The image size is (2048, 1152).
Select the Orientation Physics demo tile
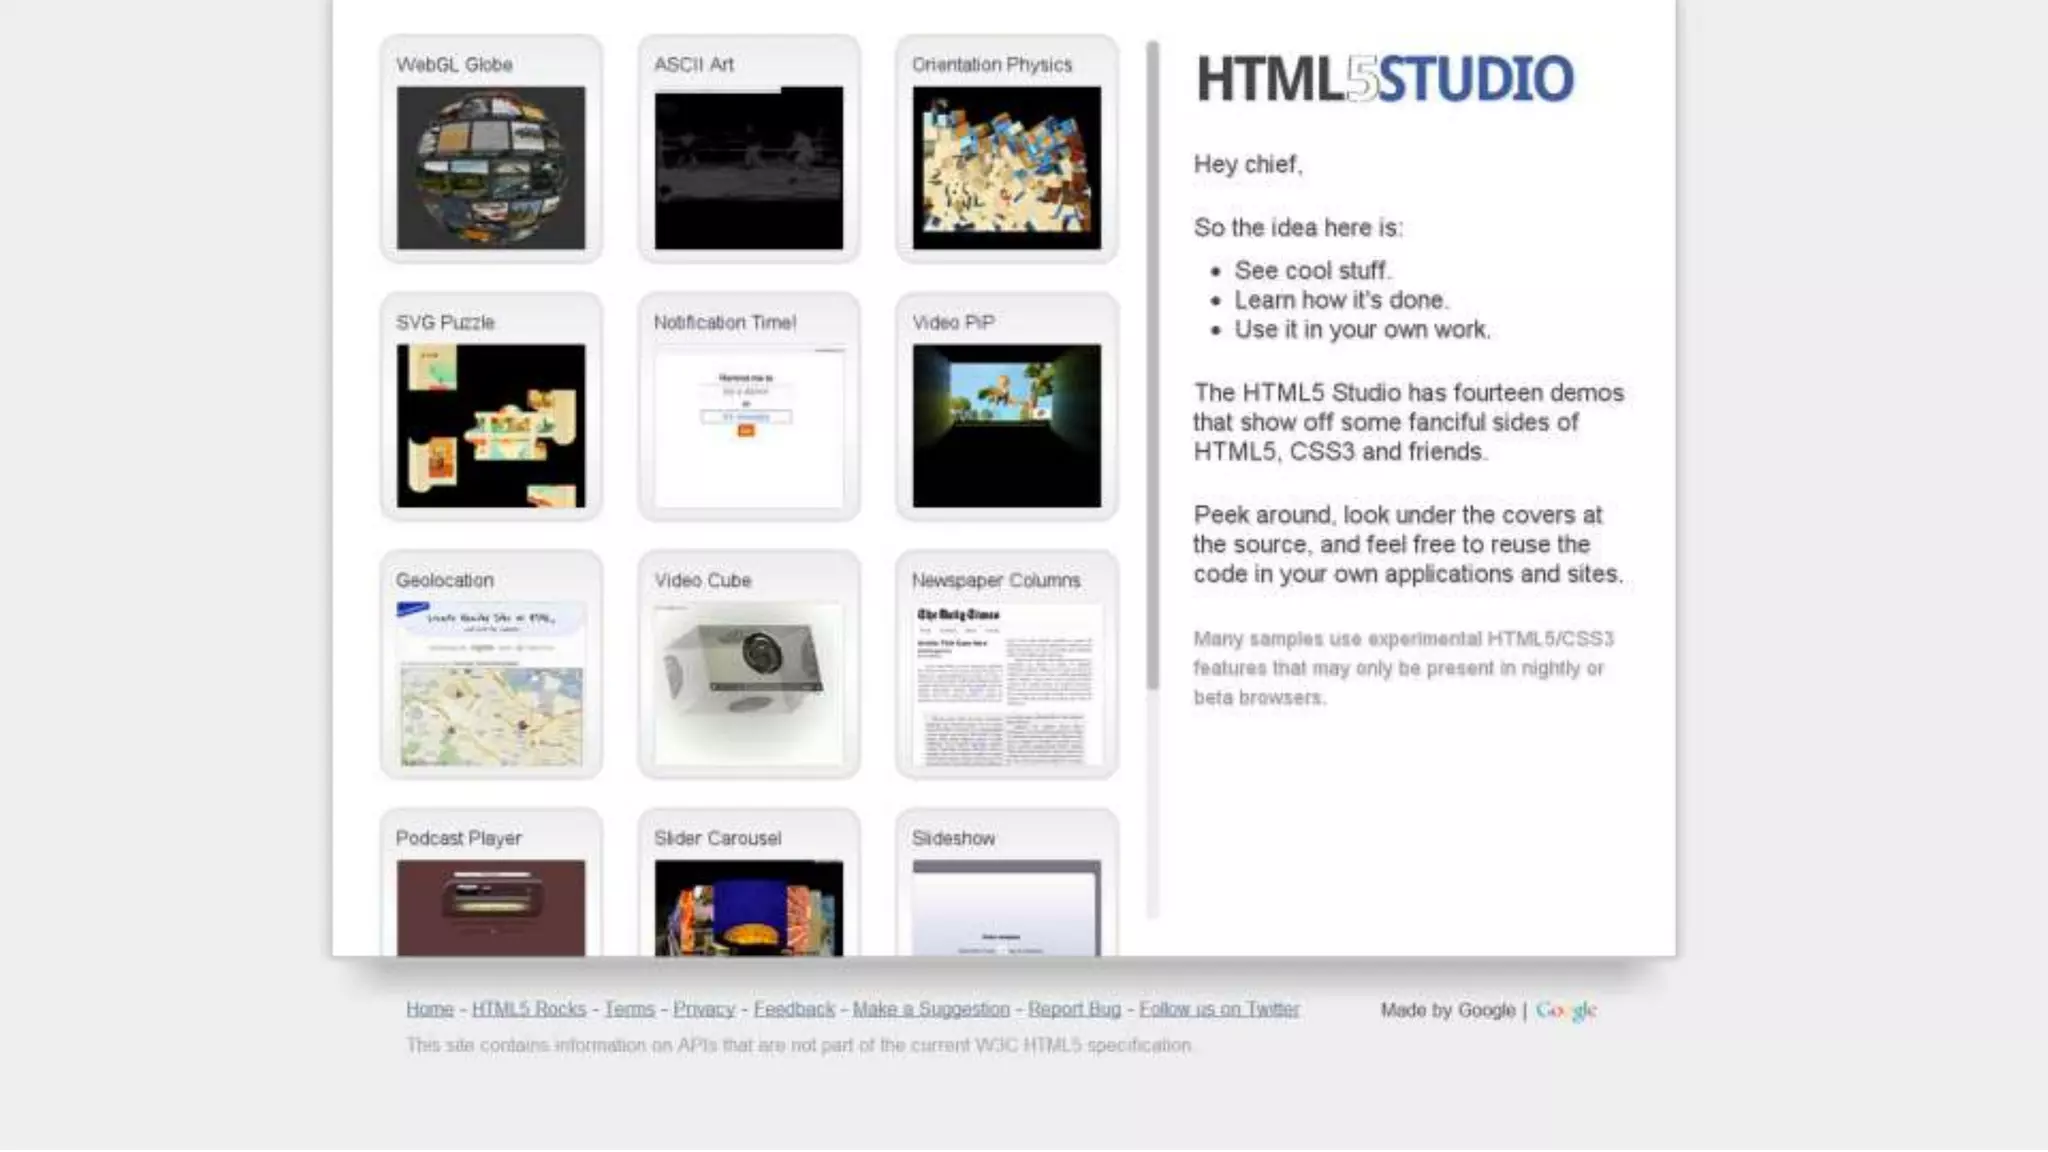click(x=1006, y=167)
